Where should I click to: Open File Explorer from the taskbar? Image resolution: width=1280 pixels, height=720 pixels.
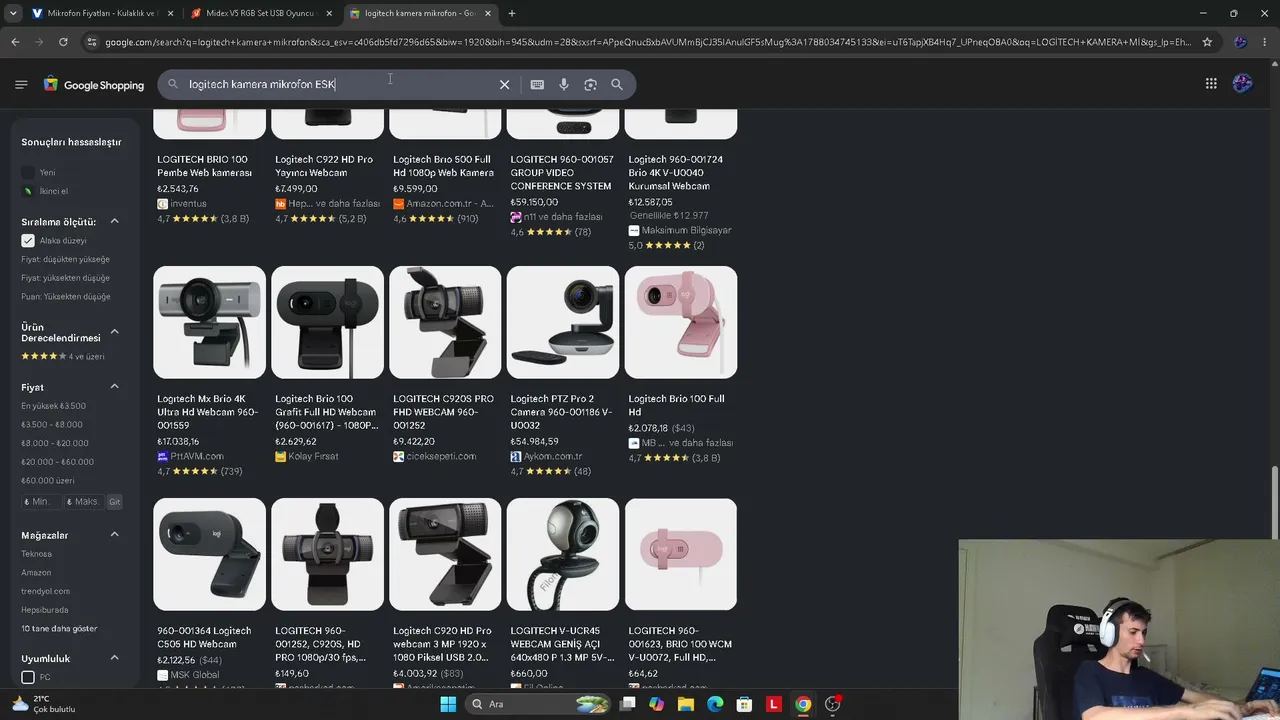point(686,704)
